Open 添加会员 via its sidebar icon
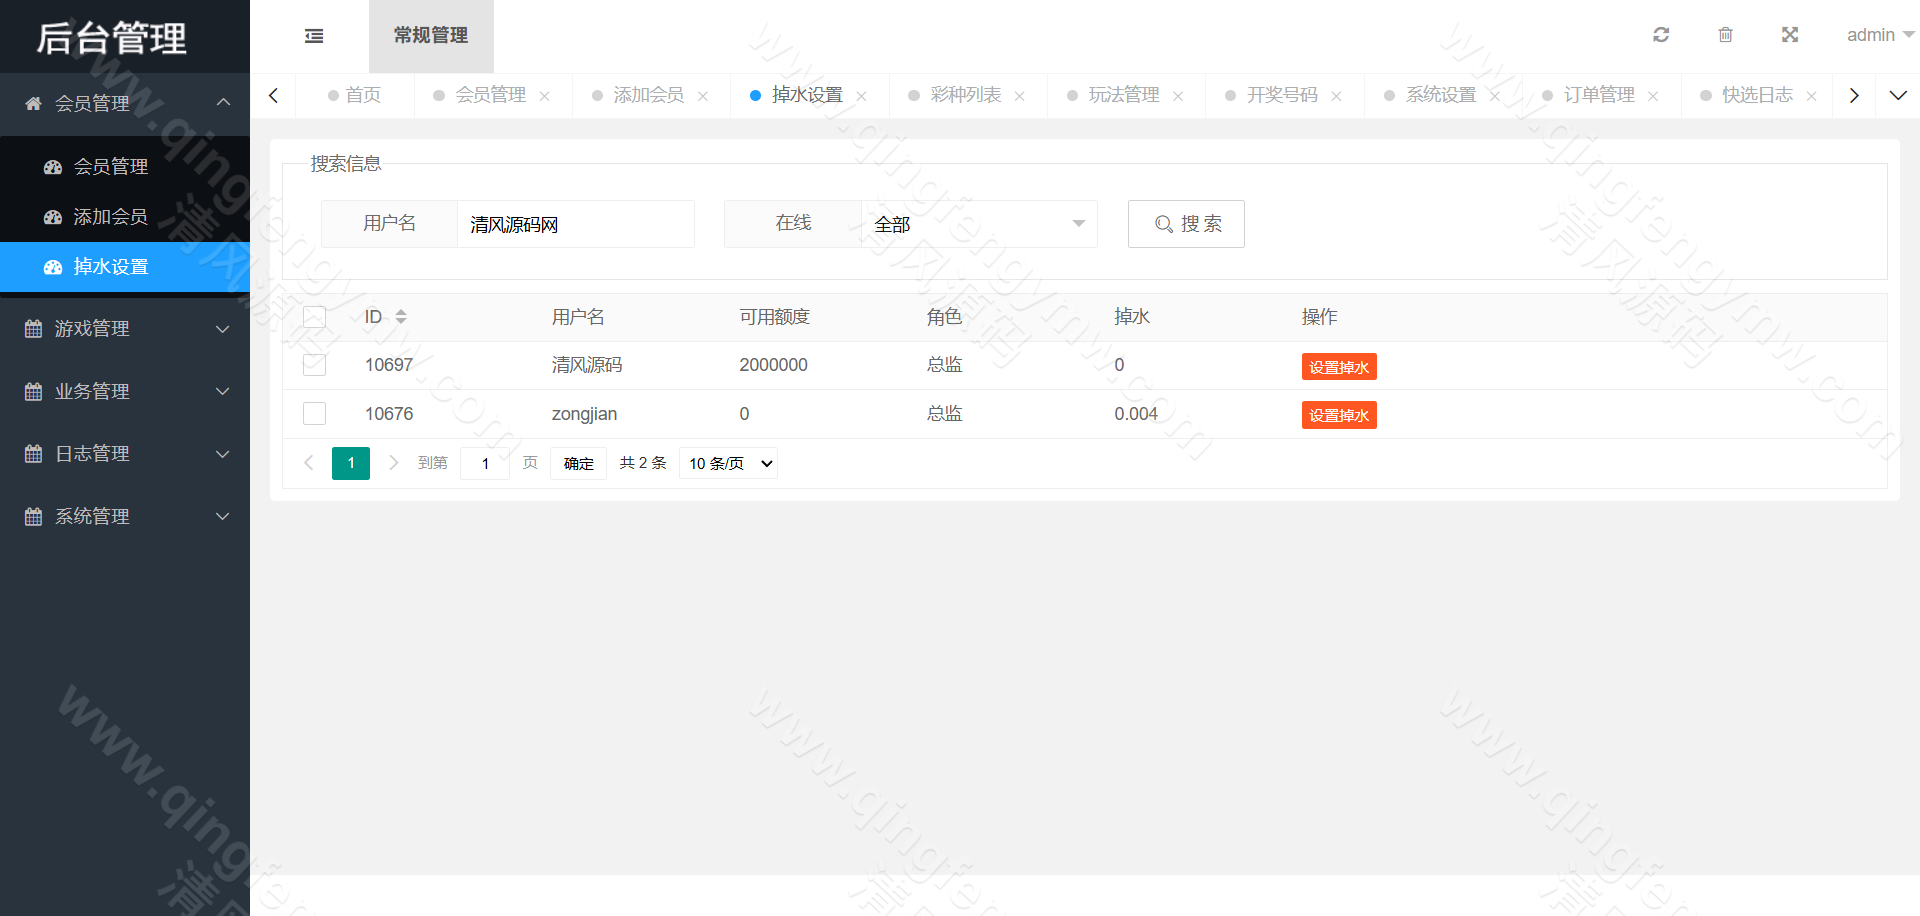This screenshot has height=916, width=1920. click(x=53, y=216)
